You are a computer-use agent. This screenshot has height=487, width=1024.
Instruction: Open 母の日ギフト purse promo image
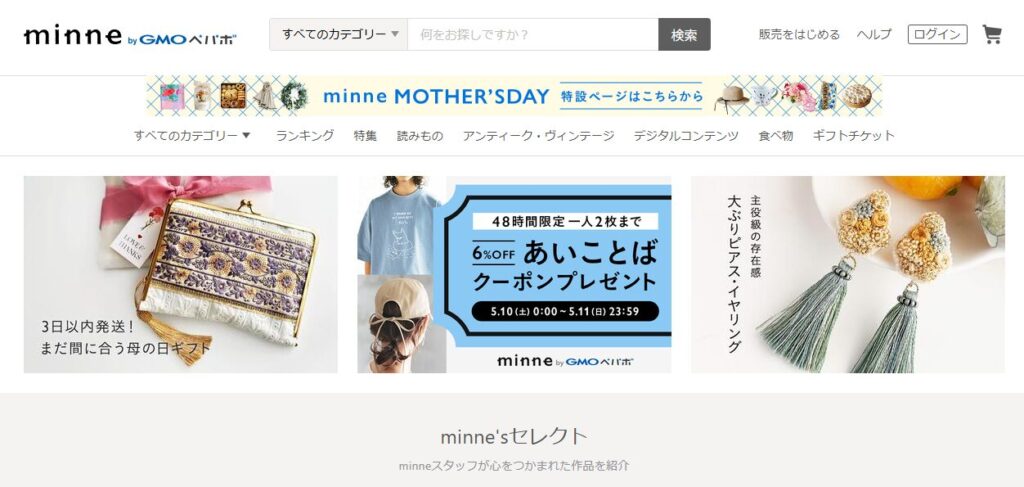tap(181, 274)
